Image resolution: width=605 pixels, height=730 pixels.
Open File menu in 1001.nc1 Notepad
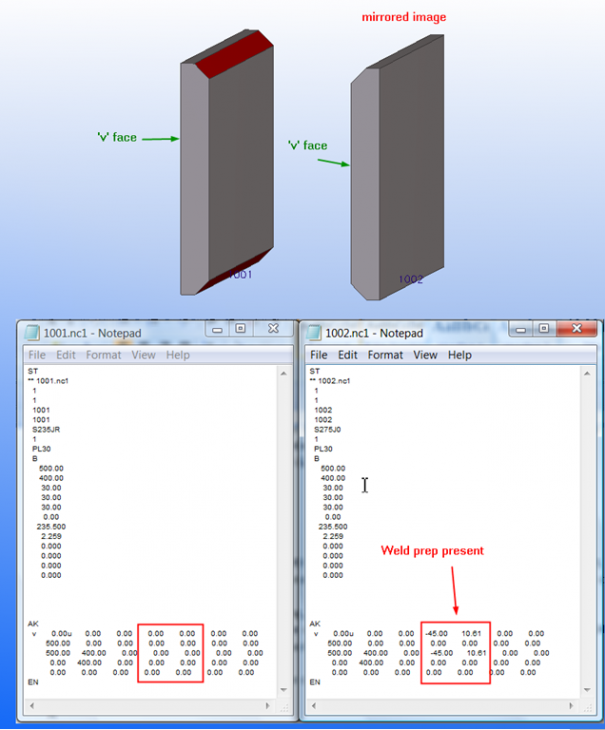pos(37,355)
